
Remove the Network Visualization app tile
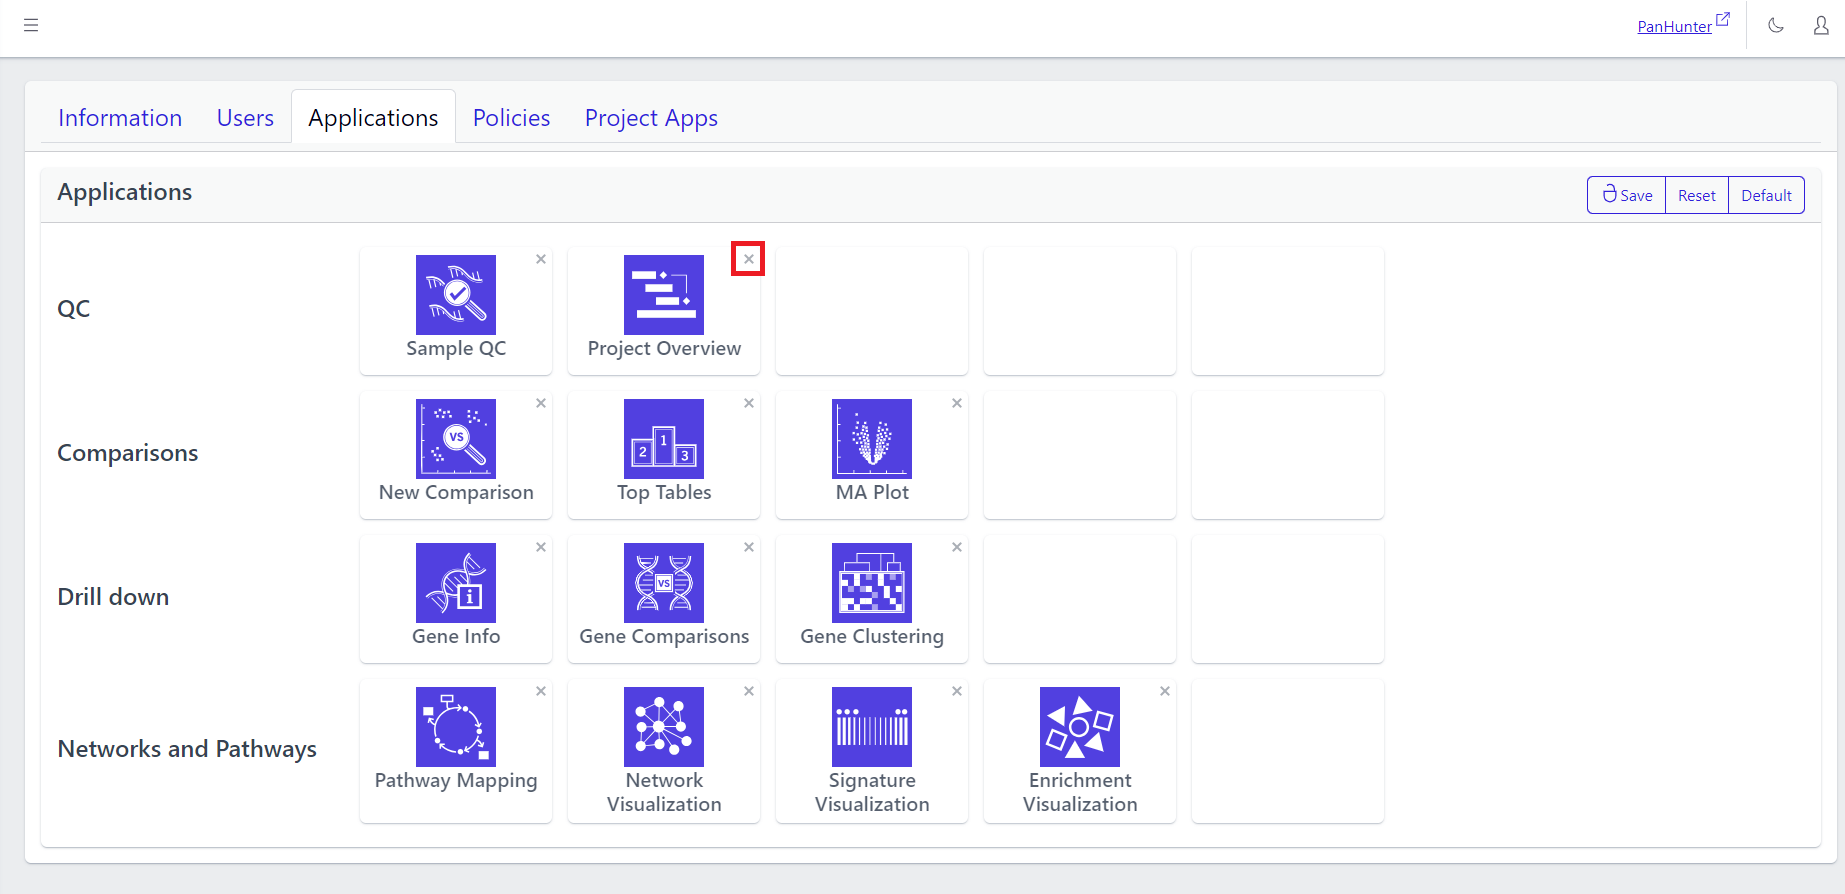click(x=748, y=691)
